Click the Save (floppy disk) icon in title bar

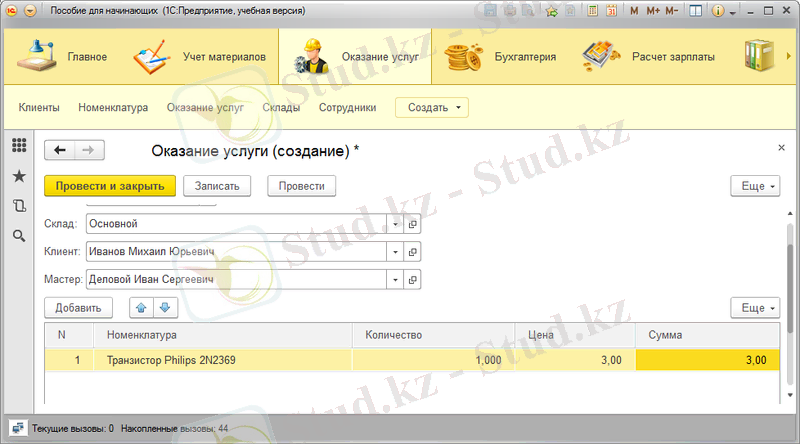pyautogui.click(x=490, y=11)
